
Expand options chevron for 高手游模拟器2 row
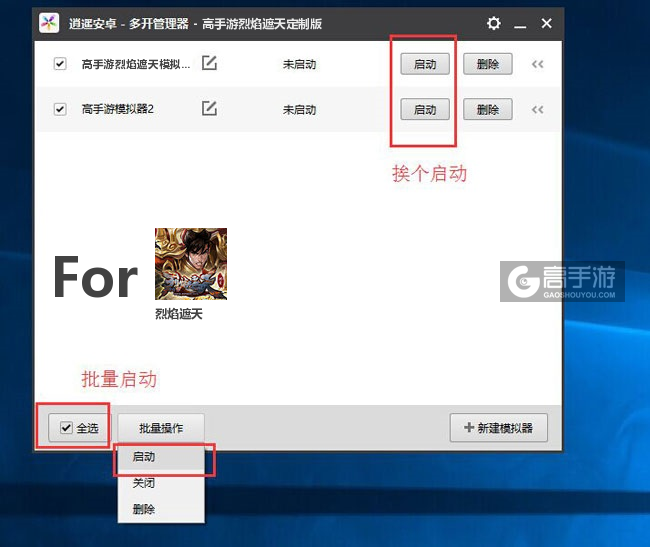coord(538,110)
